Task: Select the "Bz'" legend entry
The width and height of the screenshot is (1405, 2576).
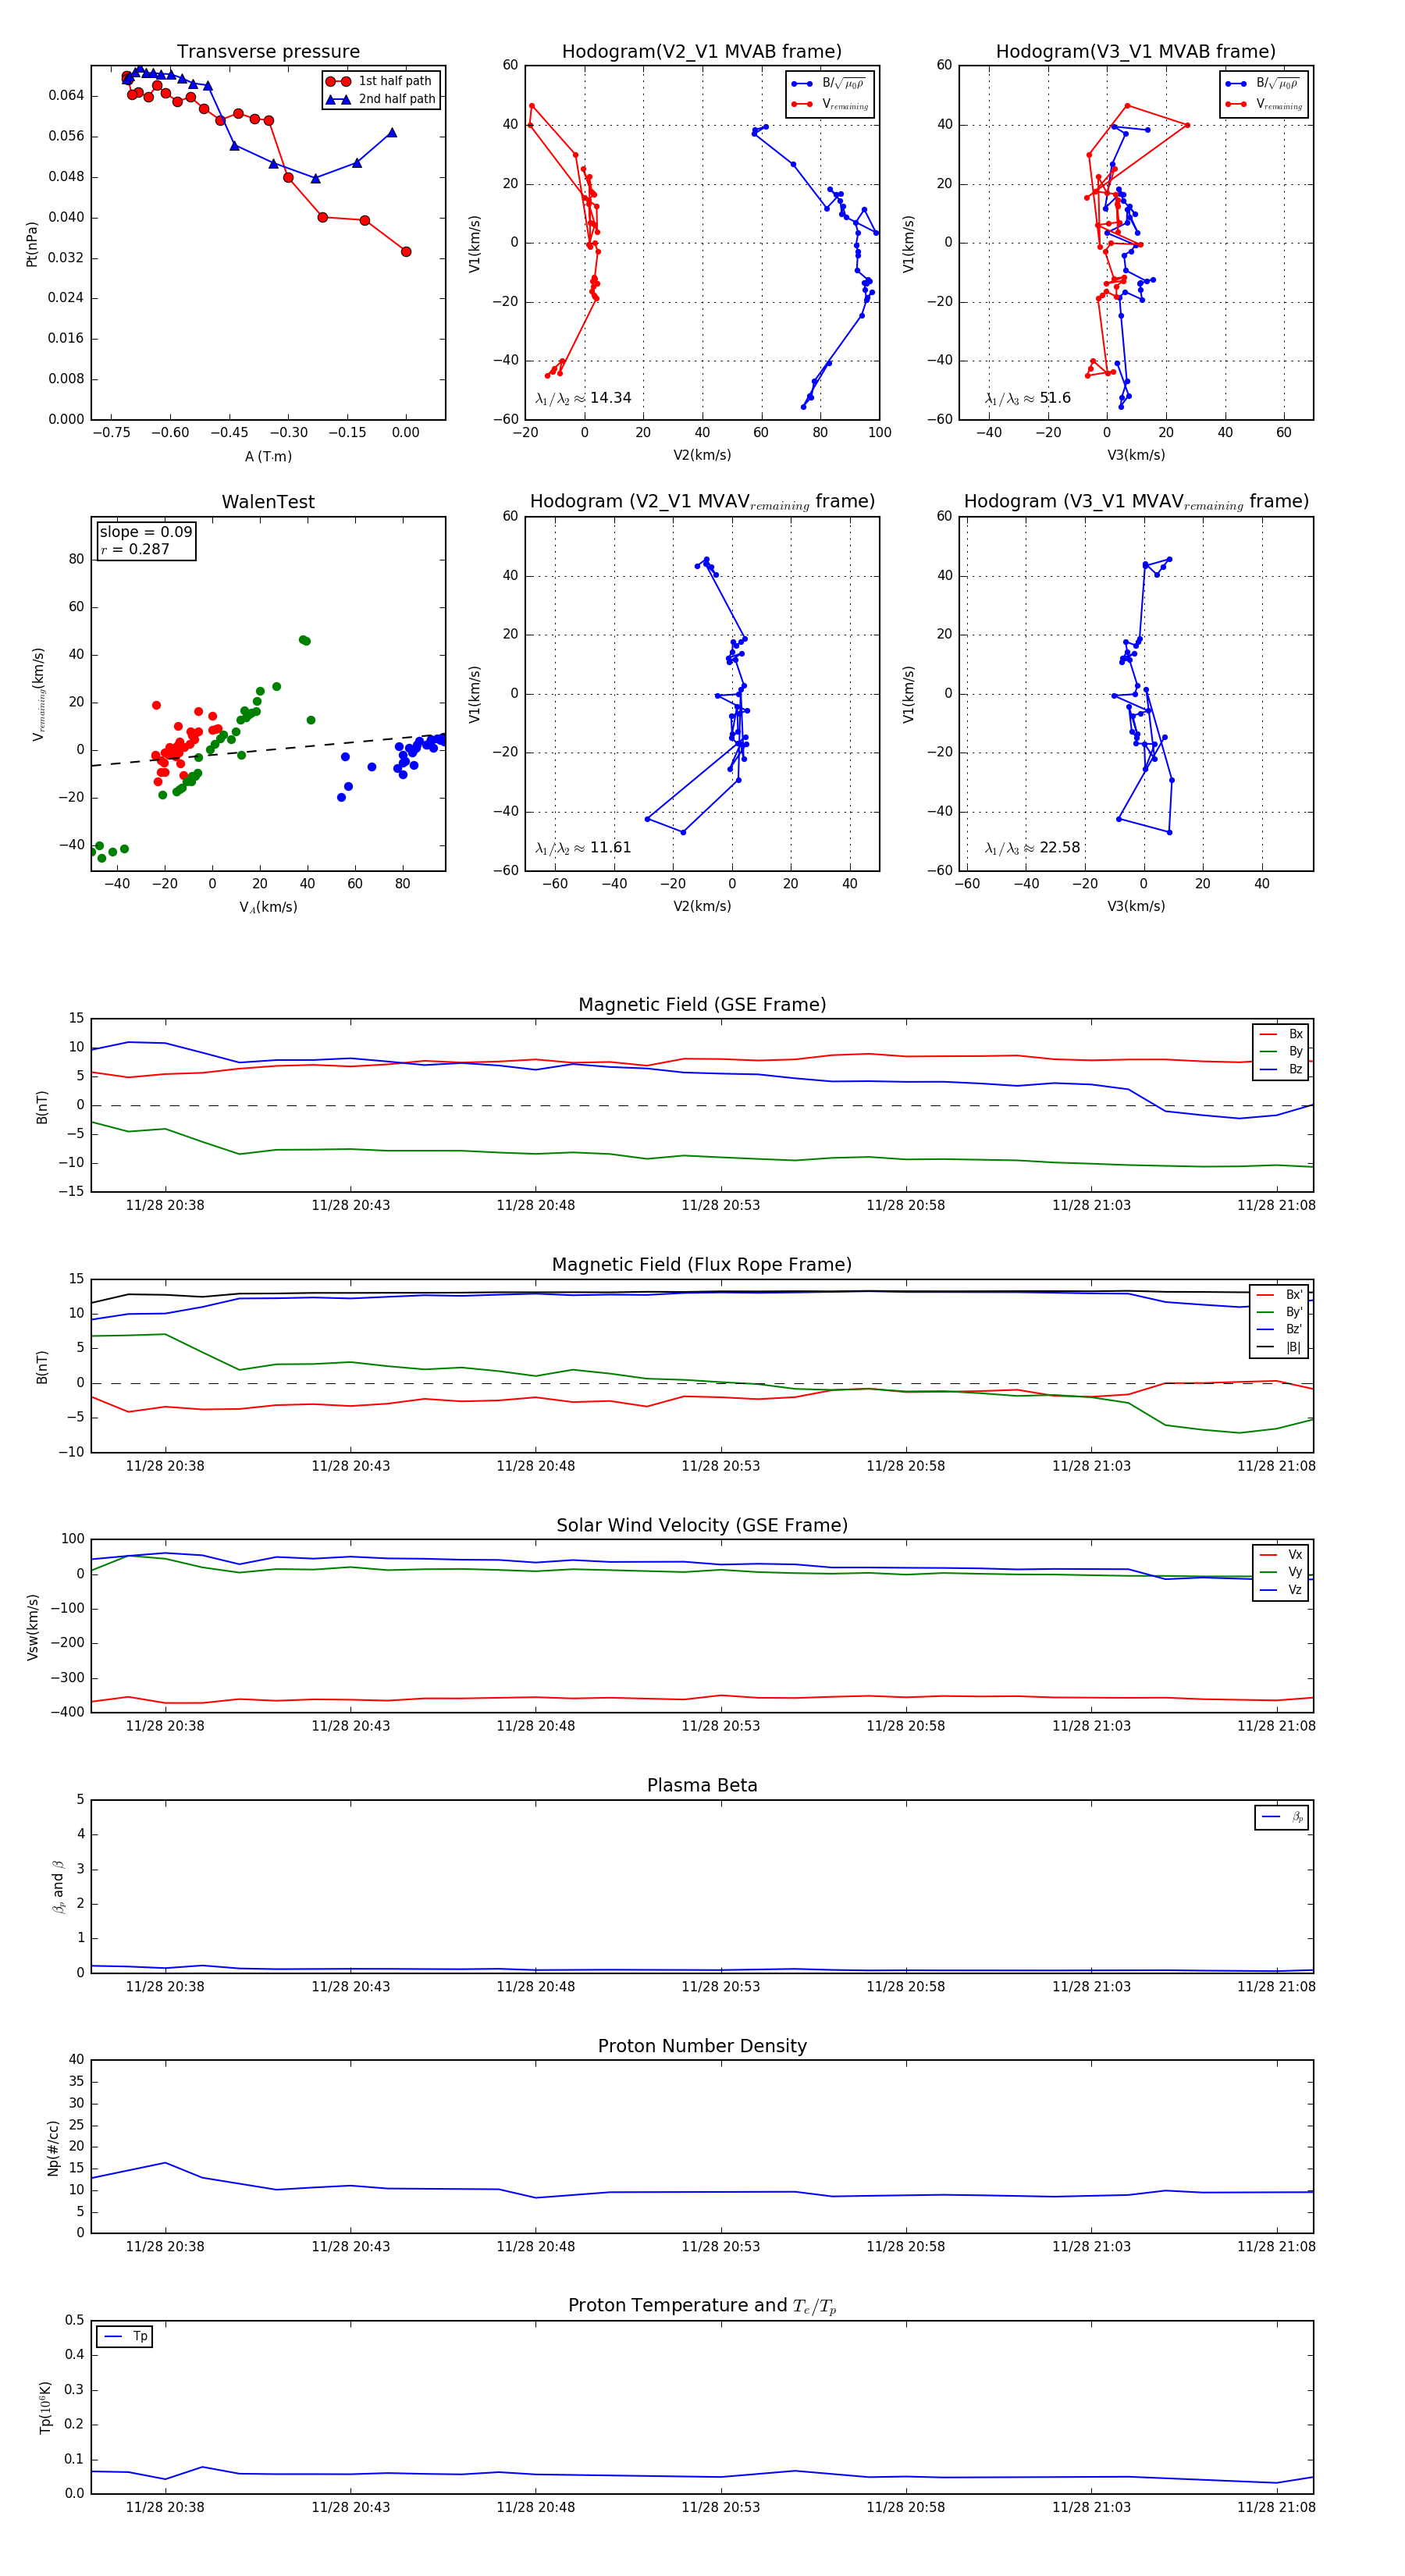Action: pos(1280,1329)
